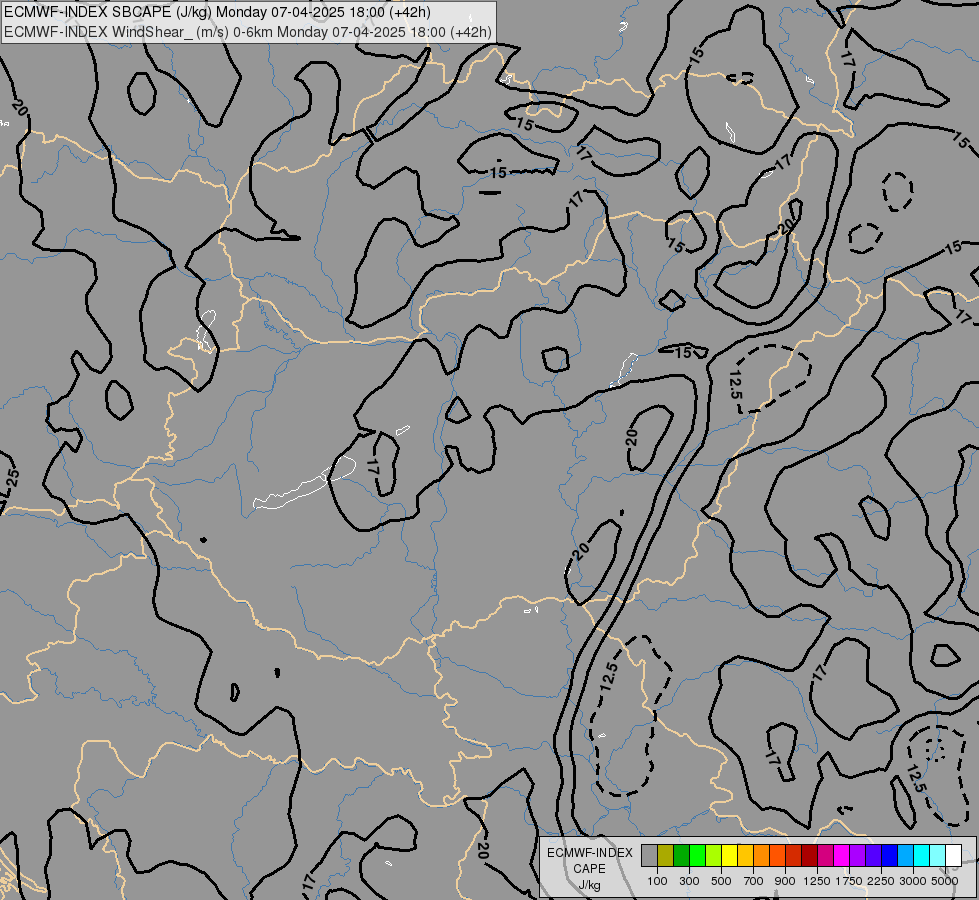Click the 1250 legend tick label
This screenshot has height=900, width=979.
[817, 881]
